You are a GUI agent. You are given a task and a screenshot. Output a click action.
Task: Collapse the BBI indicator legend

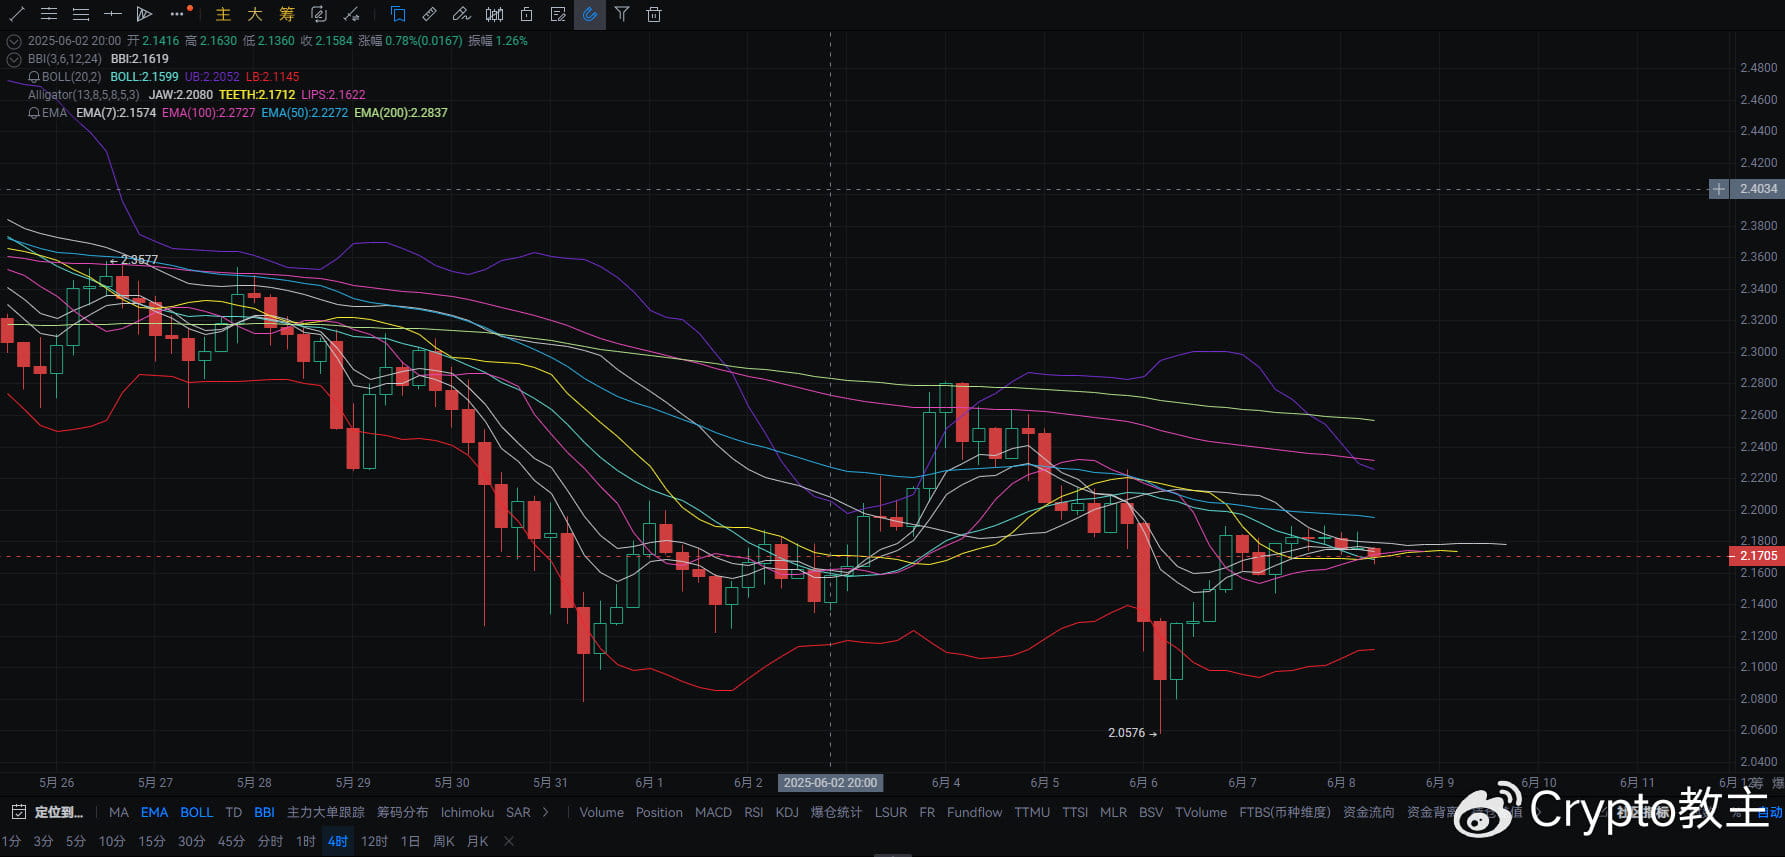coord(14,59)
